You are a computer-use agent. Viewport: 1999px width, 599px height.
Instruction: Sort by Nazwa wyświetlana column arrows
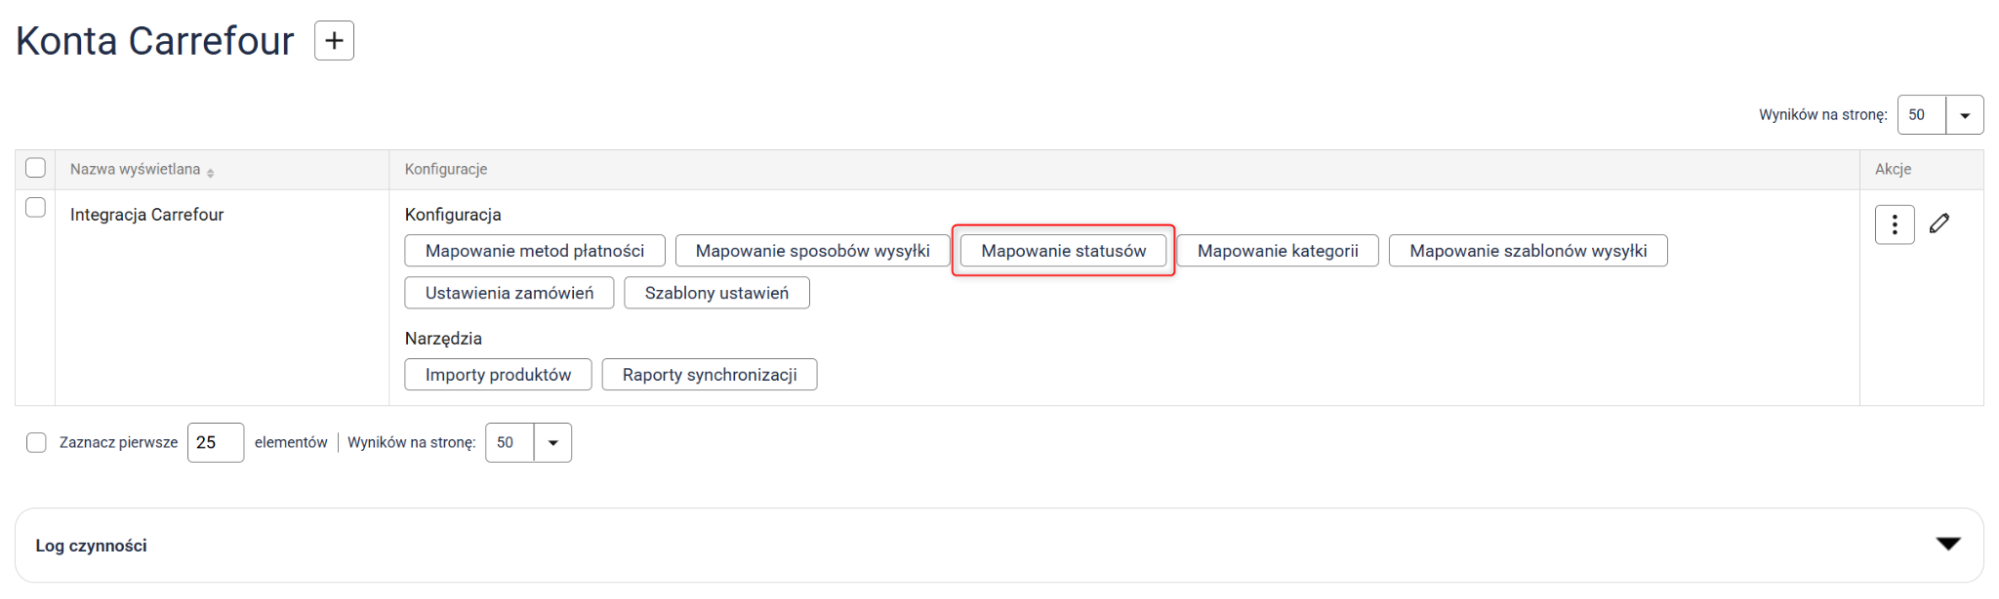210,172
